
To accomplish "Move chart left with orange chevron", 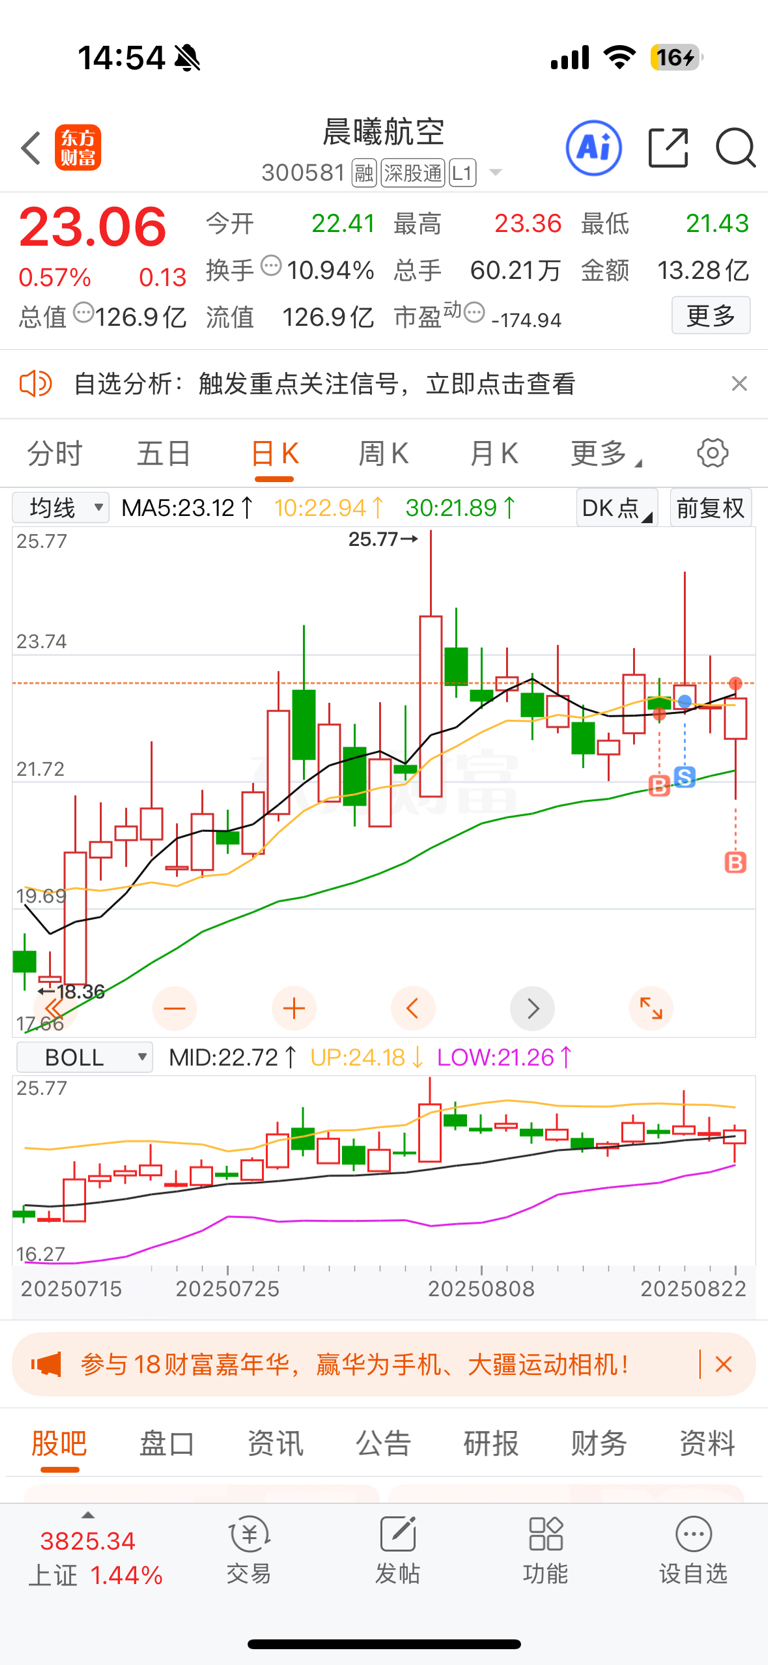I will (413, 1009).
